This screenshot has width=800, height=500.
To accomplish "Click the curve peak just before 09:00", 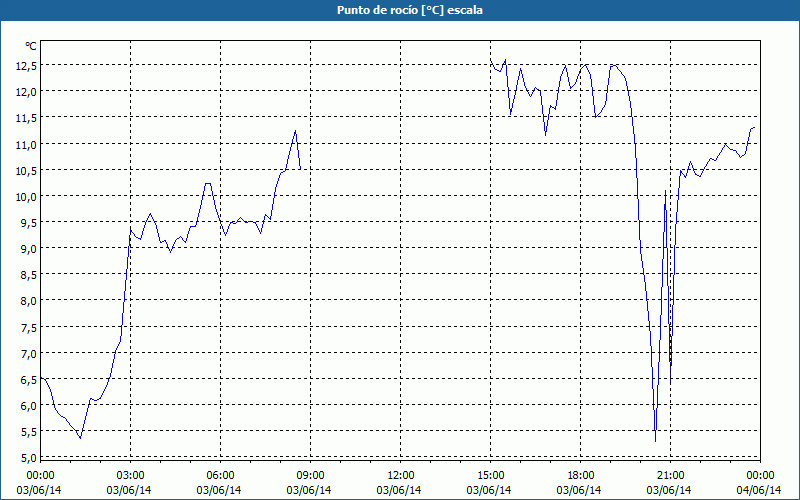I will click(x=295, y=131).
